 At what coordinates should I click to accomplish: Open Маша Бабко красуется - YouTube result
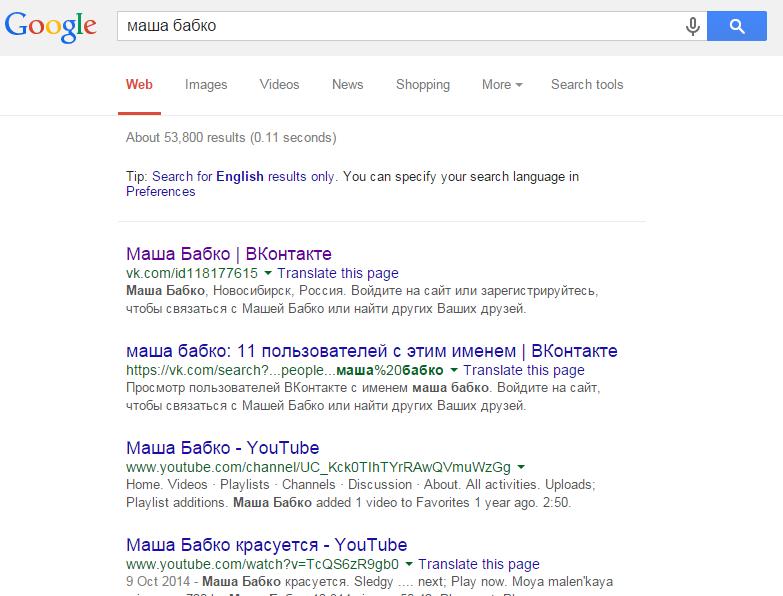(267, 545)
